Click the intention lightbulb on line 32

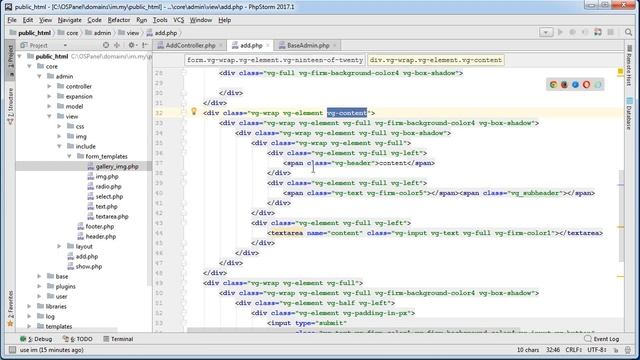pyautogui.click(x=194, y=112)
